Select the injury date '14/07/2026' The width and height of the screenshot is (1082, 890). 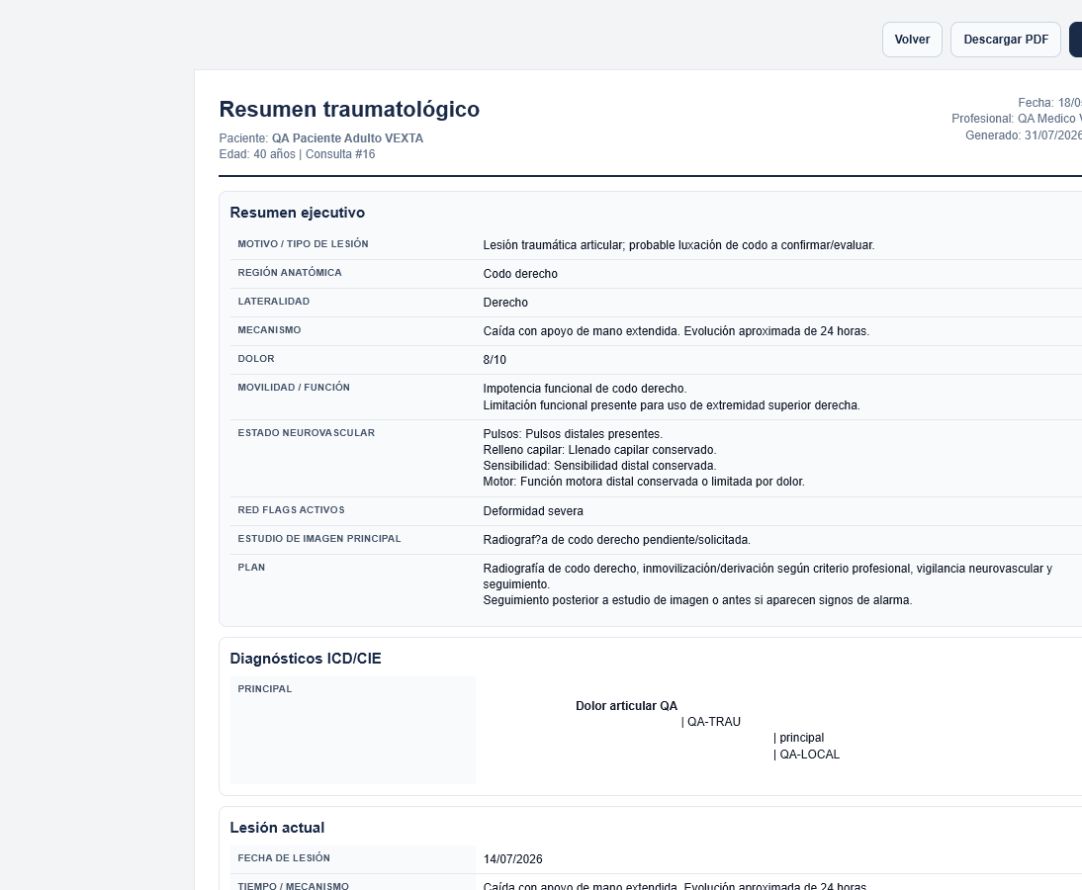coord(513,859)
